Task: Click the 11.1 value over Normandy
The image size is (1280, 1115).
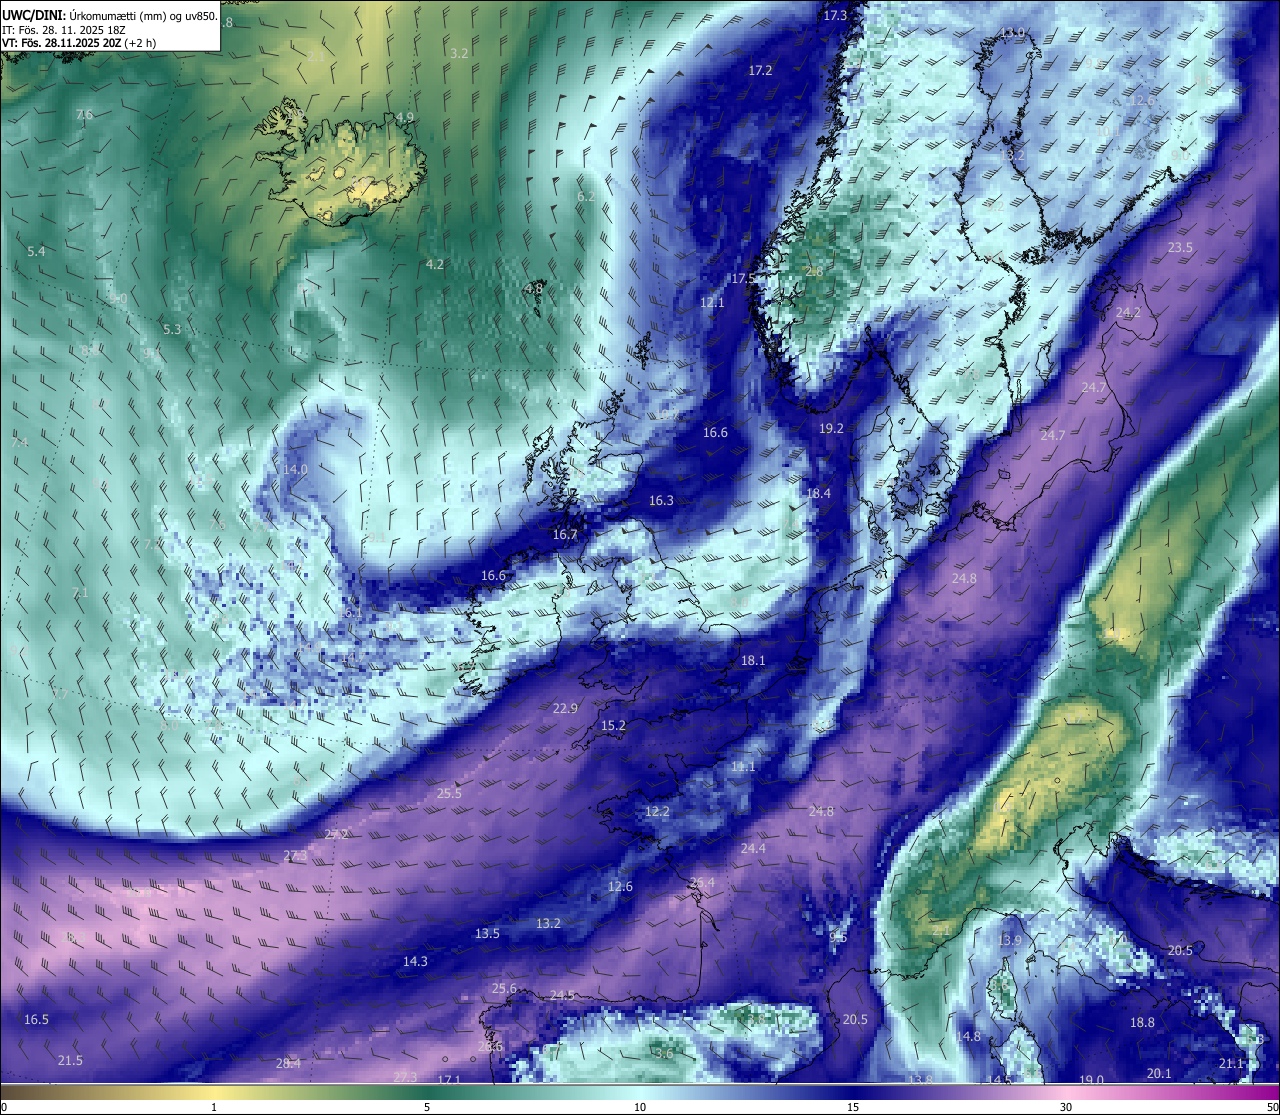Action: pos(743,766)
